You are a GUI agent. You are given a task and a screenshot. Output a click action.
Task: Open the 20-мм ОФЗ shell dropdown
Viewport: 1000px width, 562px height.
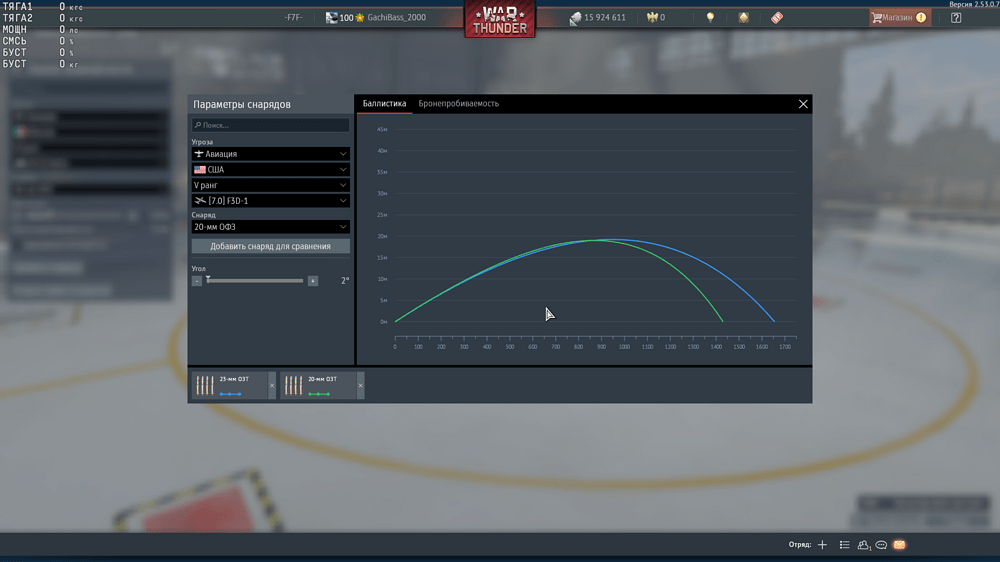point(271,227)
